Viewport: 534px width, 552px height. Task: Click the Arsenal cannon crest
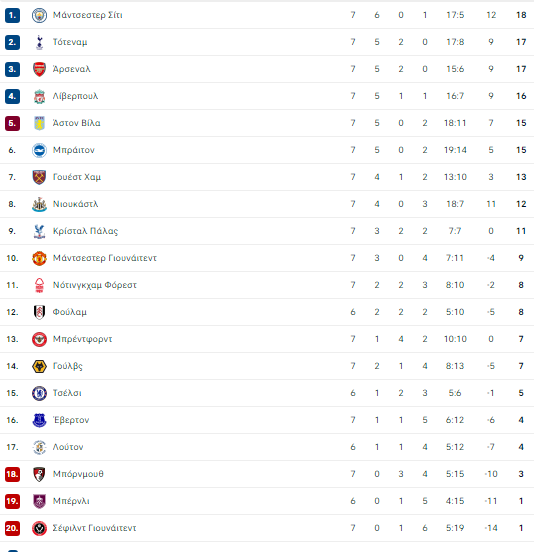point(39,69)
